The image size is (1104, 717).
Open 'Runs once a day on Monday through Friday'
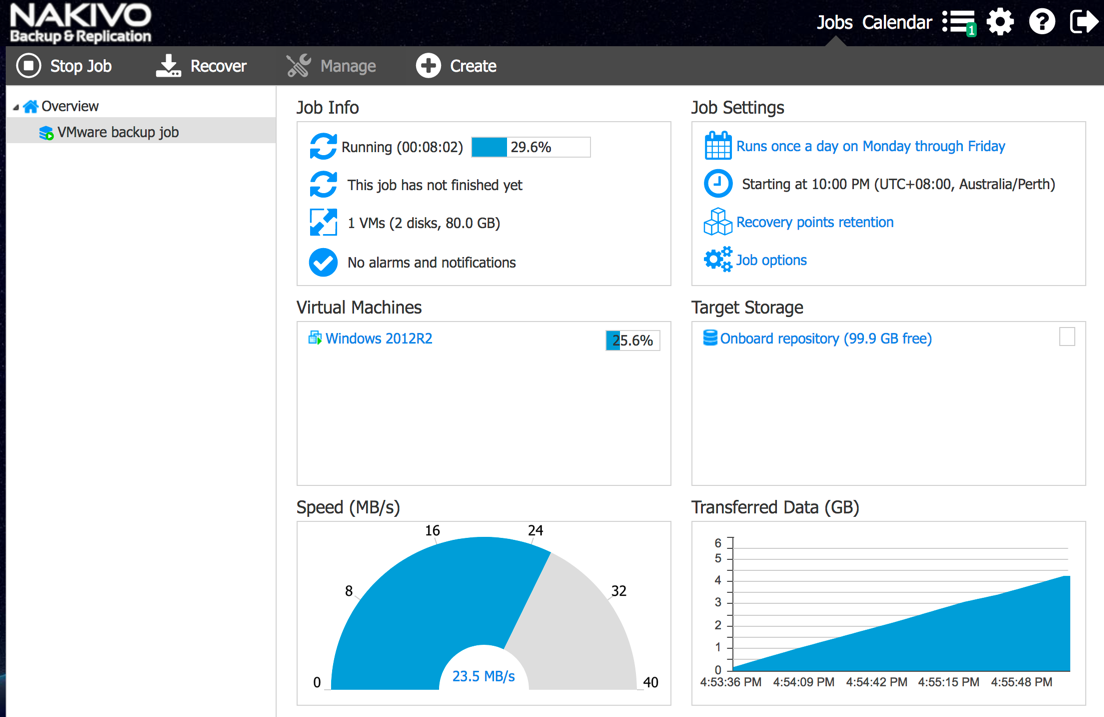(x=871, y=146)
